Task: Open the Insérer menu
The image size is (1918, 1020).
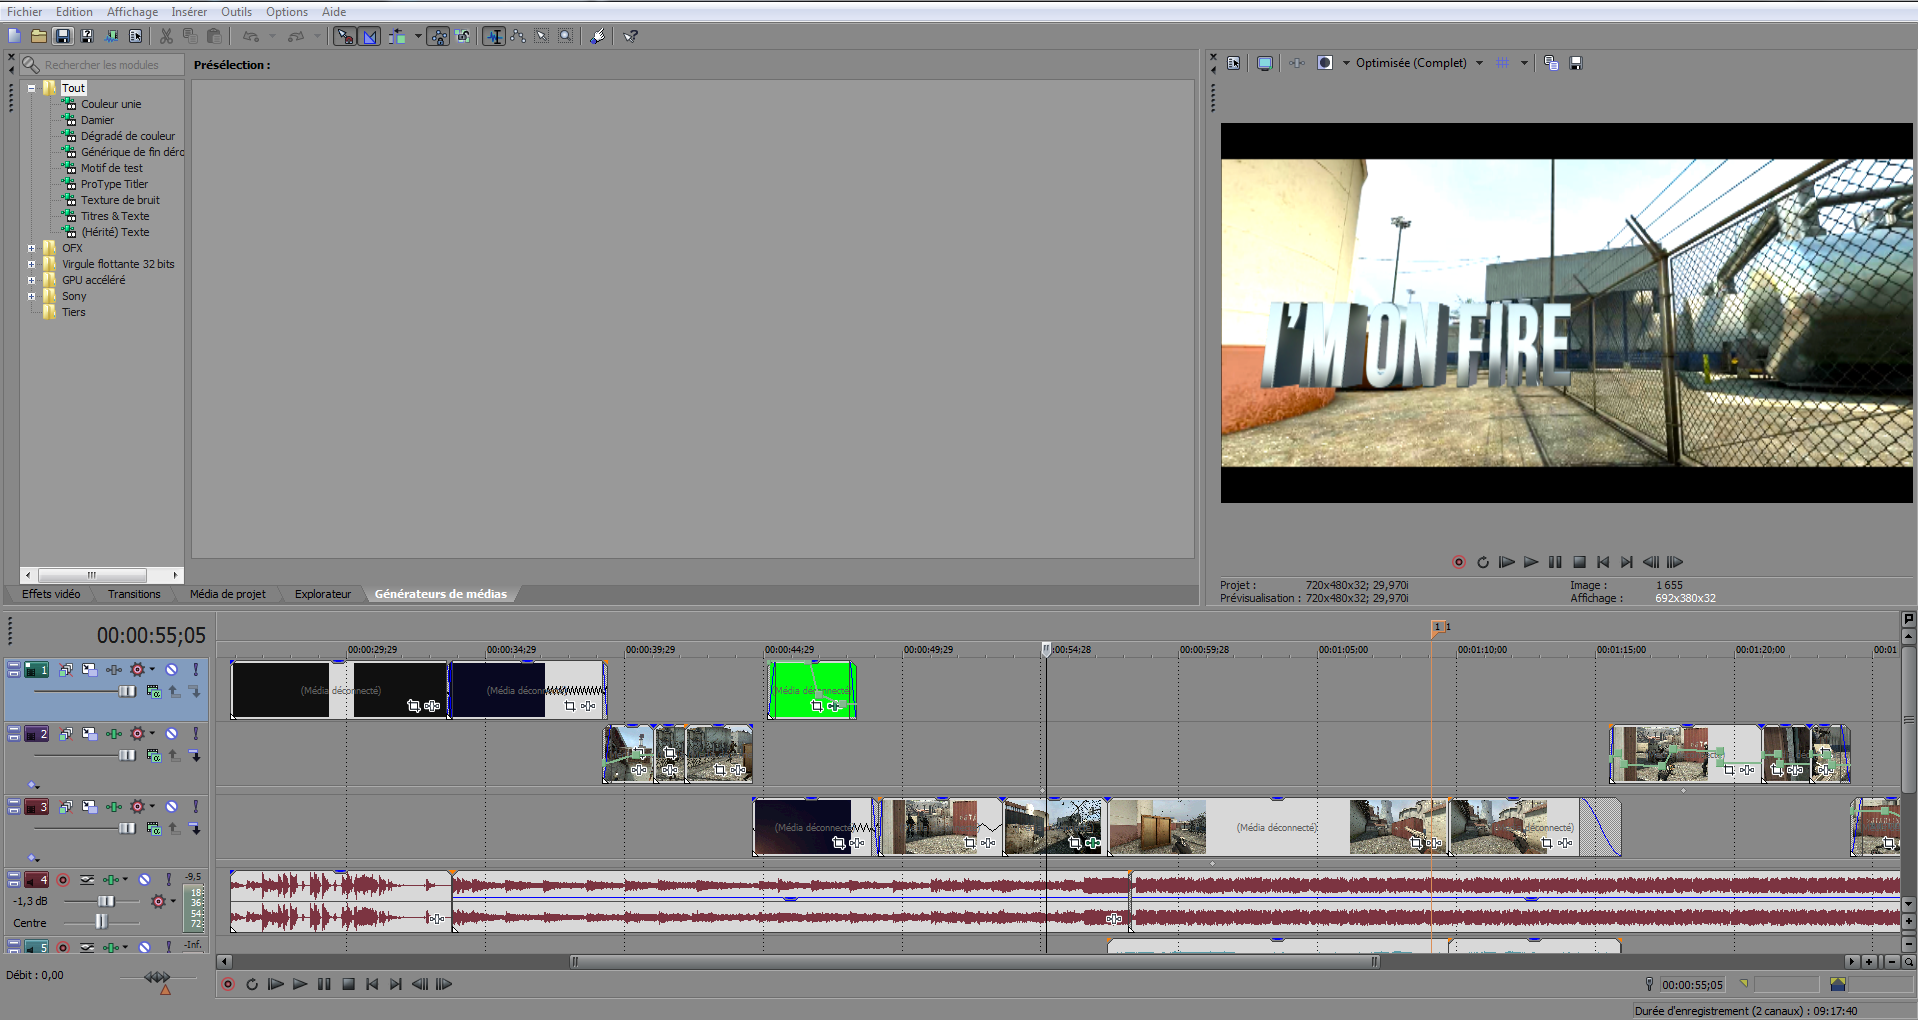Action: click(x=188, y=12)
